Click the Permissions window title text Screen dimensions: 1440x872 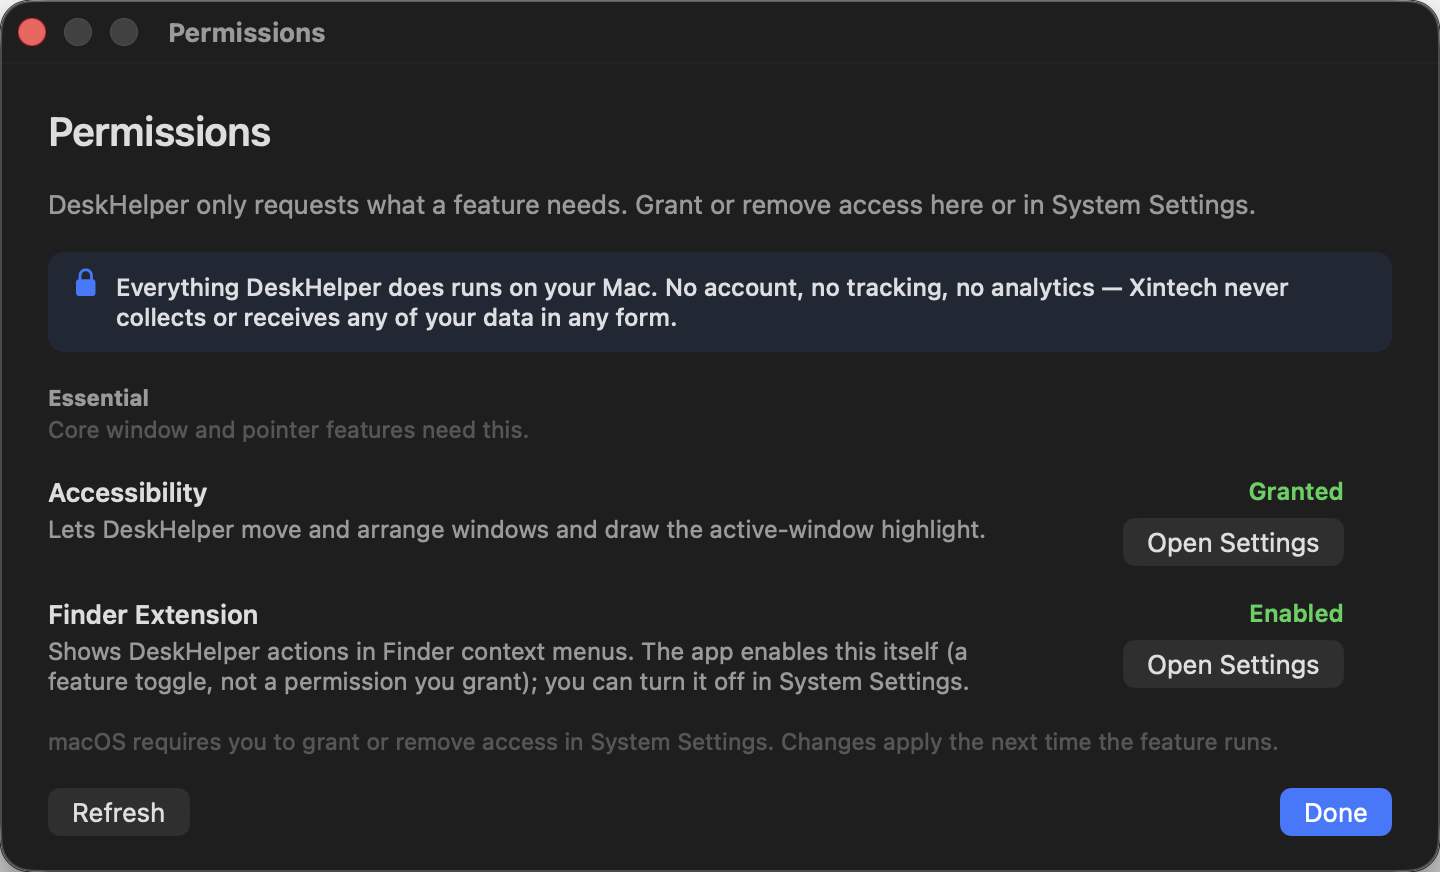click(x=247, y=33)
